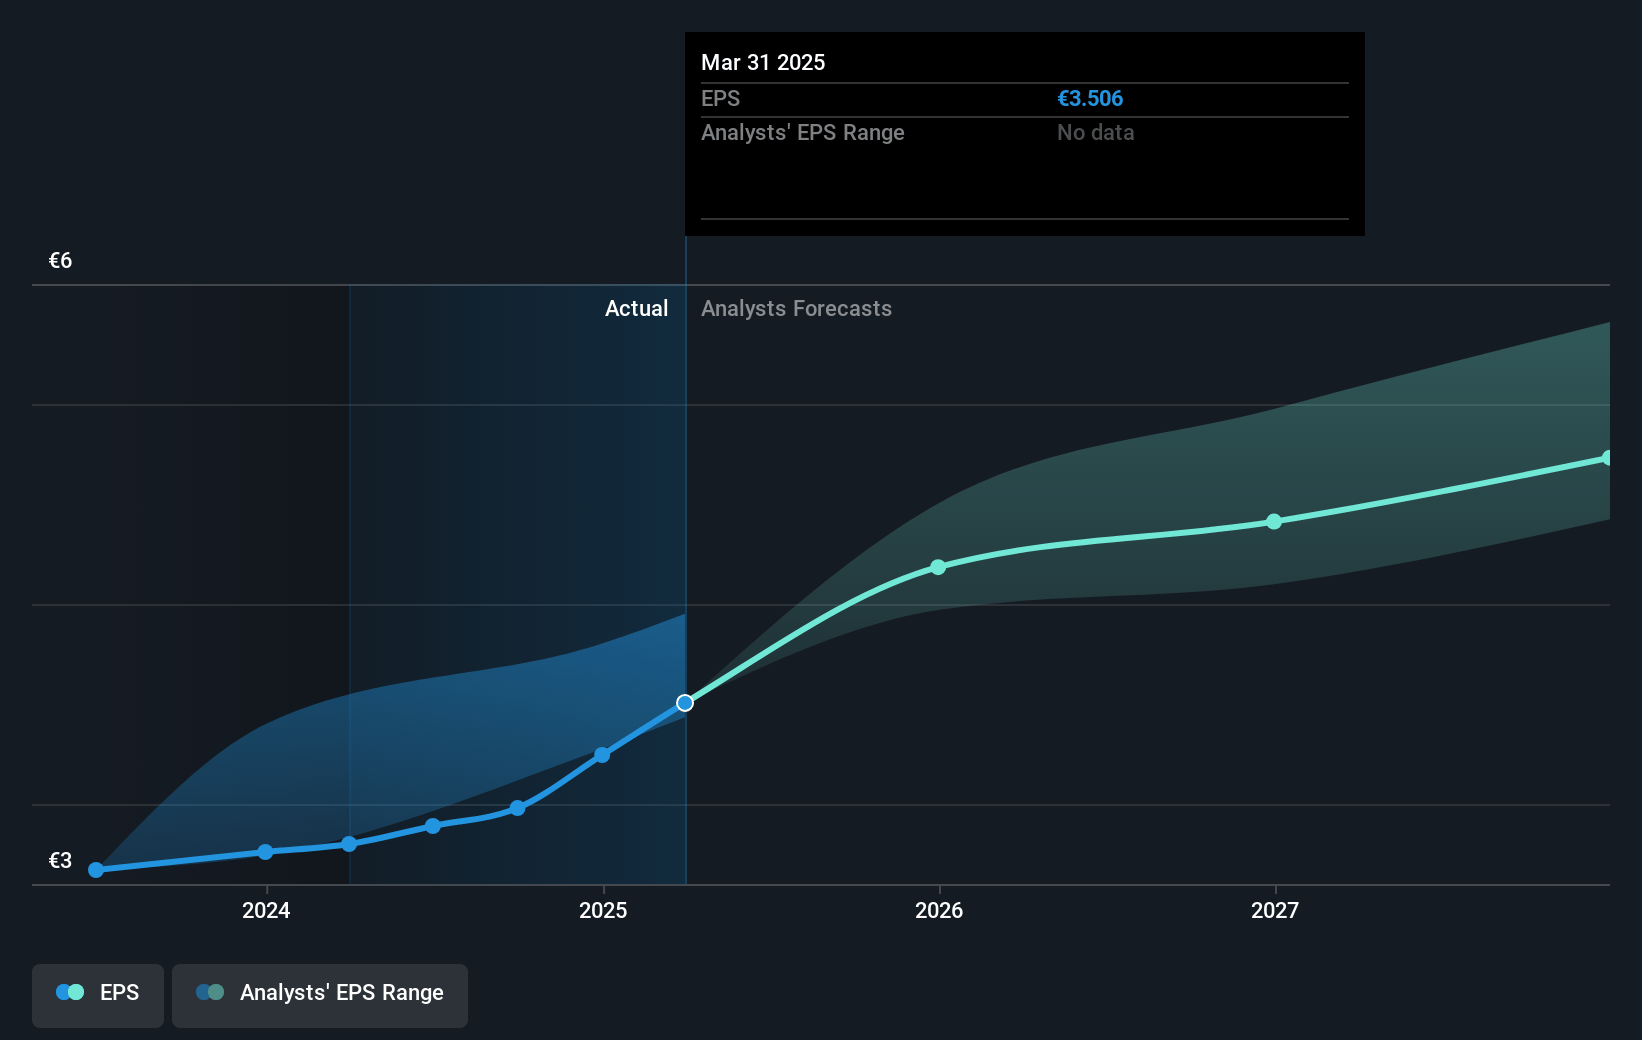
Task: Toggle the EPS legend button
Action: point(98,994)
